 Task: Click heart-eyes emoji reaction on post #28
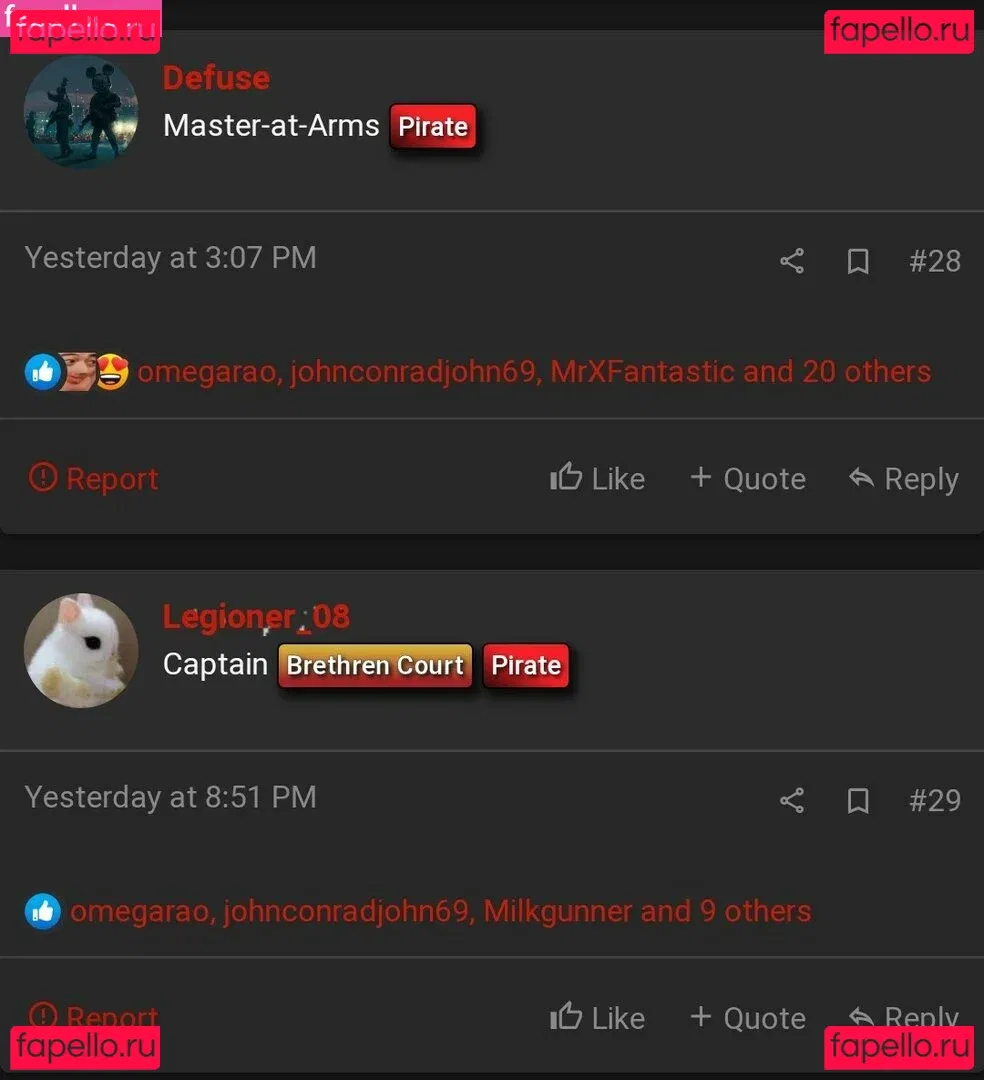112,372
